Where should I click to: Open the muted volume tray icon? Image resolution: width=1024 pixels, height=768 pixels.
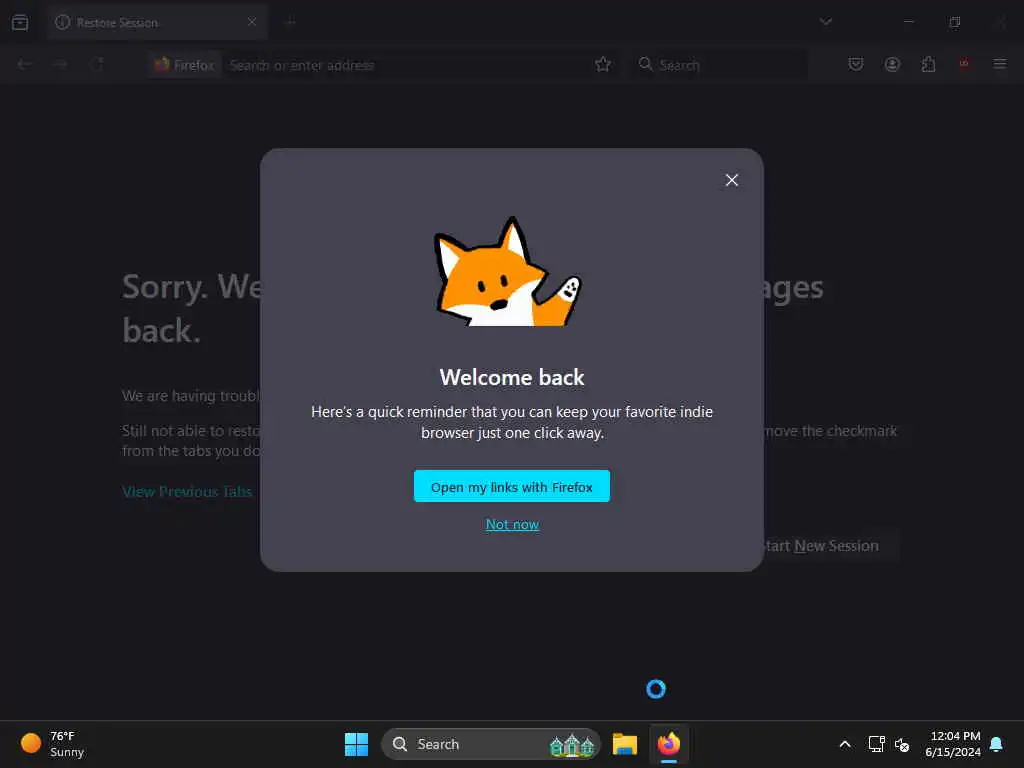tap(902, 744)
